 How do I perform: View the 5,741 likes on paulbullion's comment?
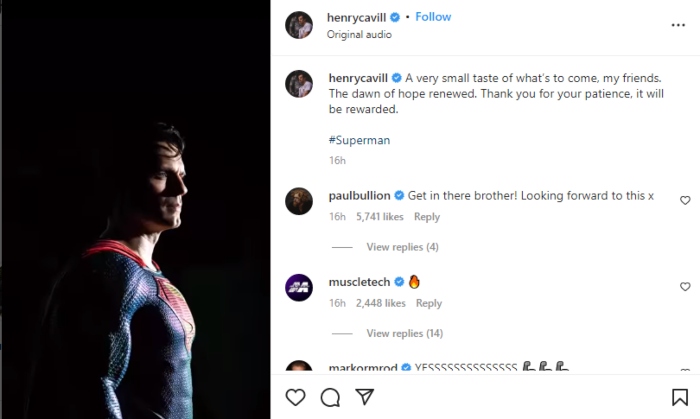point(379,217)
